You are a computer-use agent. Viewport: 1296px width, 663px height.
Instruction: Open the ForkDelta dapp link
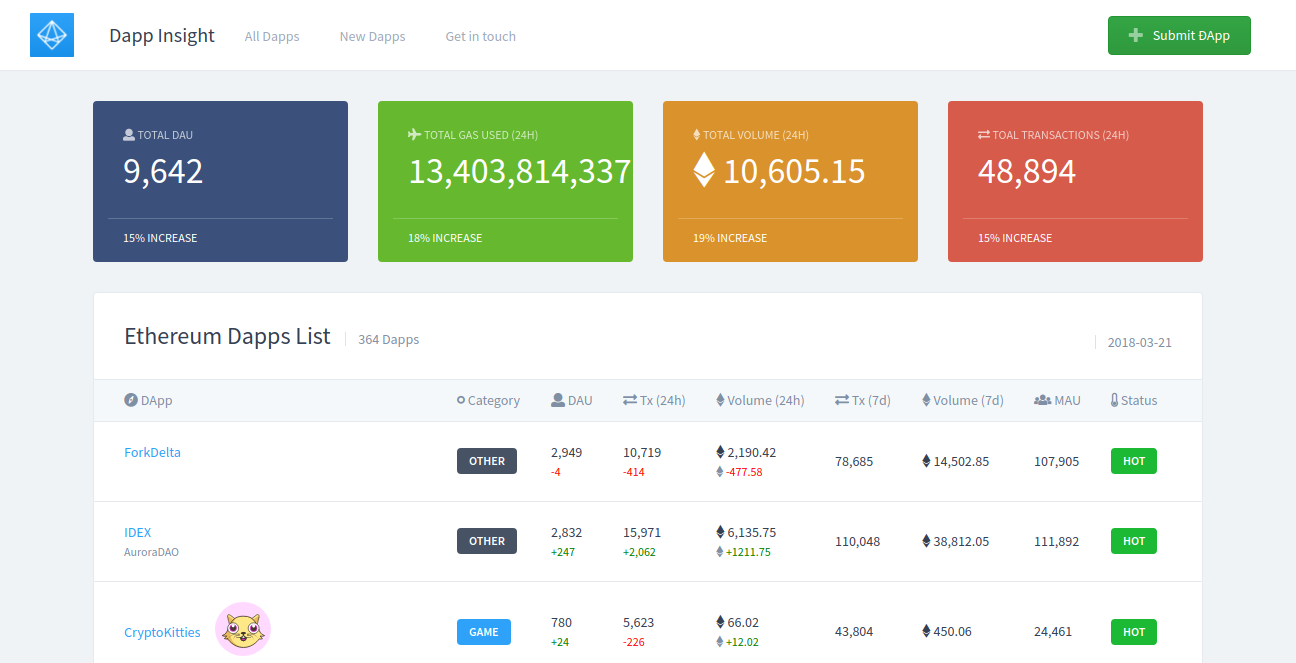click(x=152, y=452)
